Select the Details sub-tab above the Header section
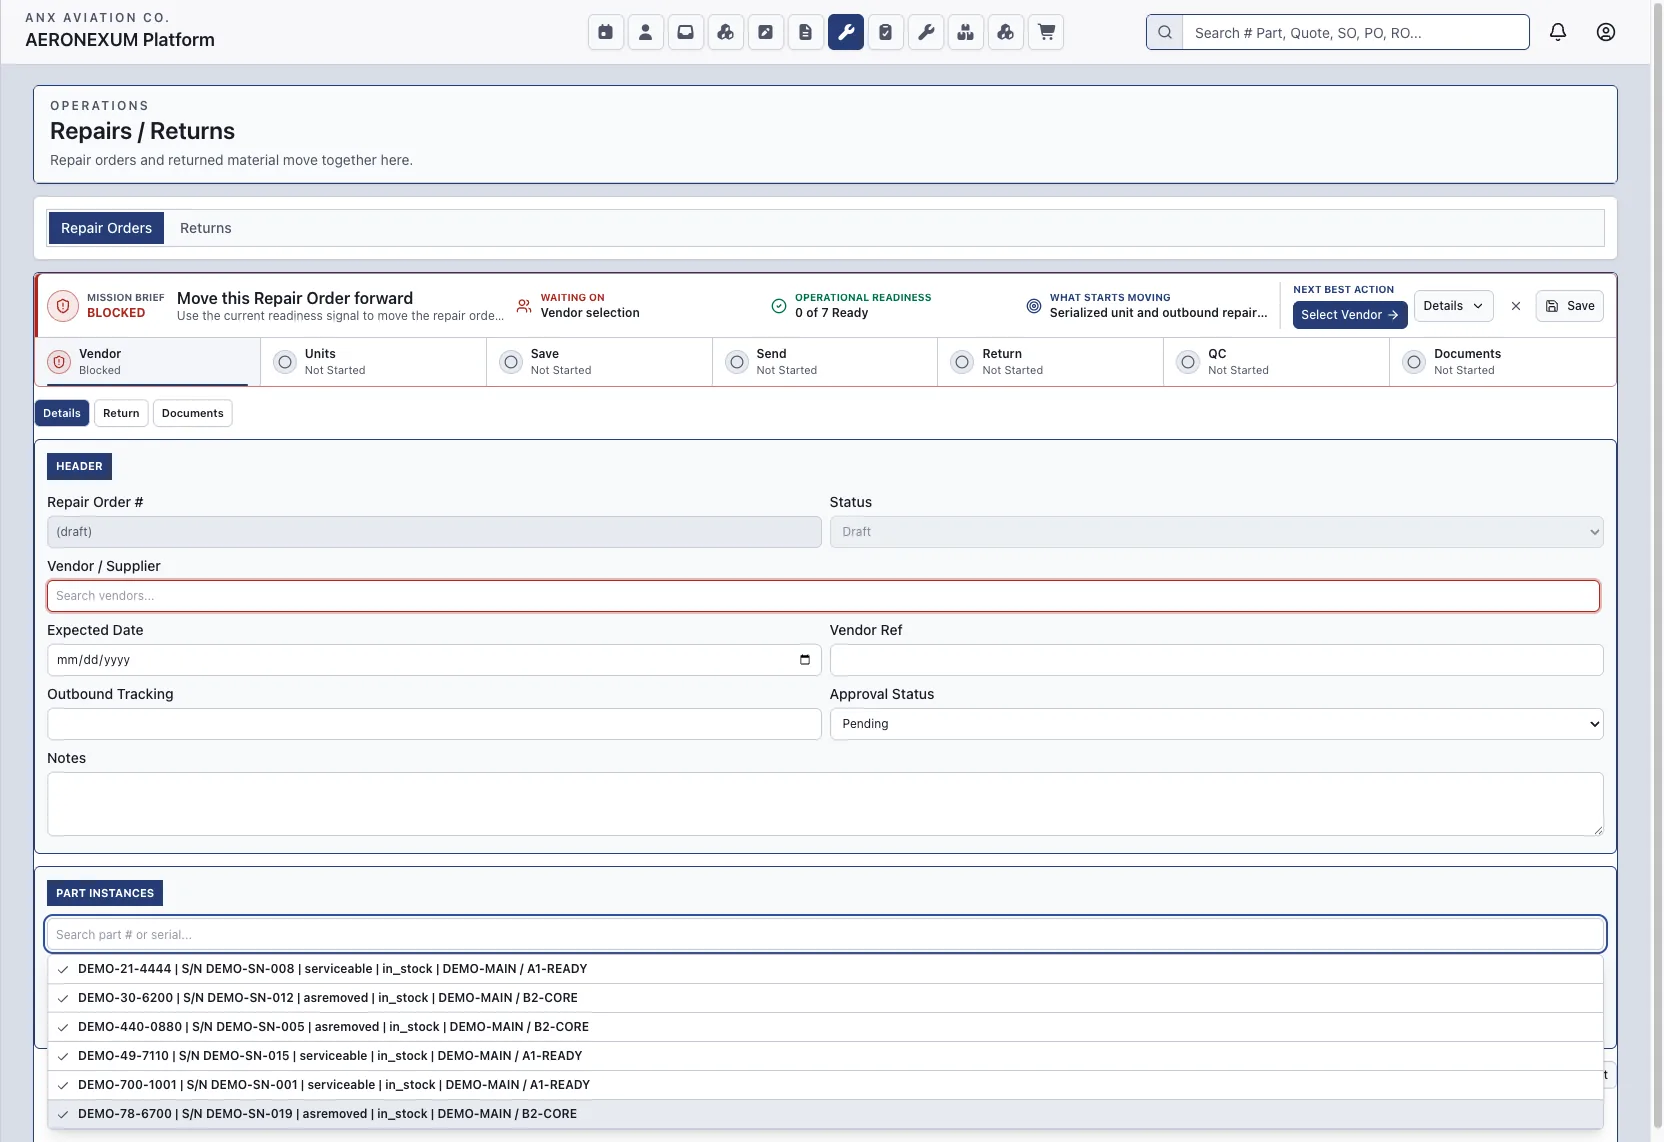The image size is (1664, 1142). click(x=62, y=413)
